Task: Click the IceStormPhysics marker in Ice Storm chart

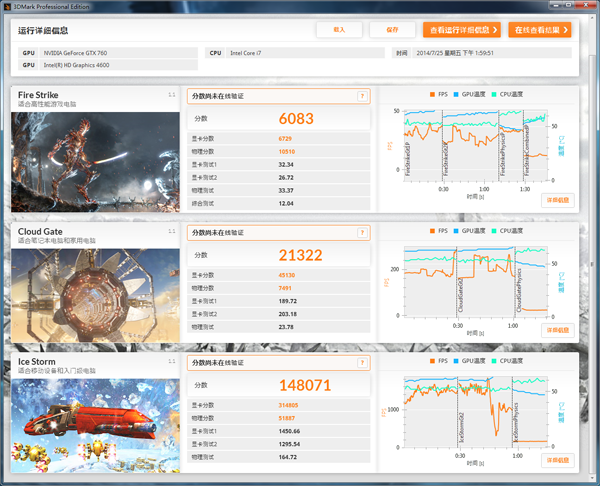Action: pos(516,422)
